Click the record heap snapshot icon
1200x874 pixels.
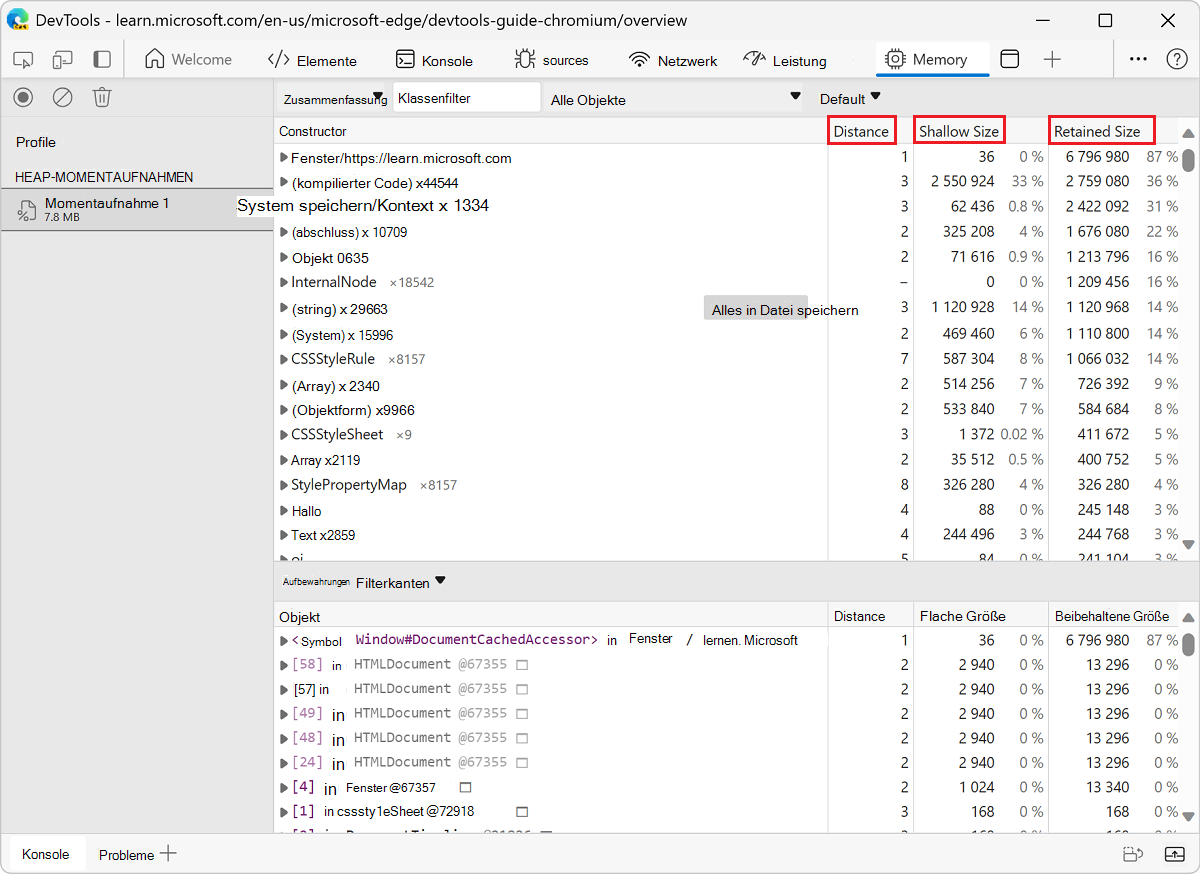[x=24, y=97]
